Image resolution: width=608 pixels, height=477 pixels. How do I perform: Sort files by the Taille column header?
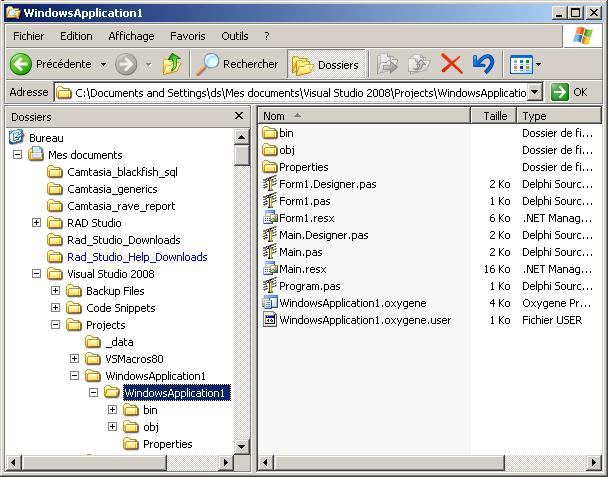click(494, 116)
